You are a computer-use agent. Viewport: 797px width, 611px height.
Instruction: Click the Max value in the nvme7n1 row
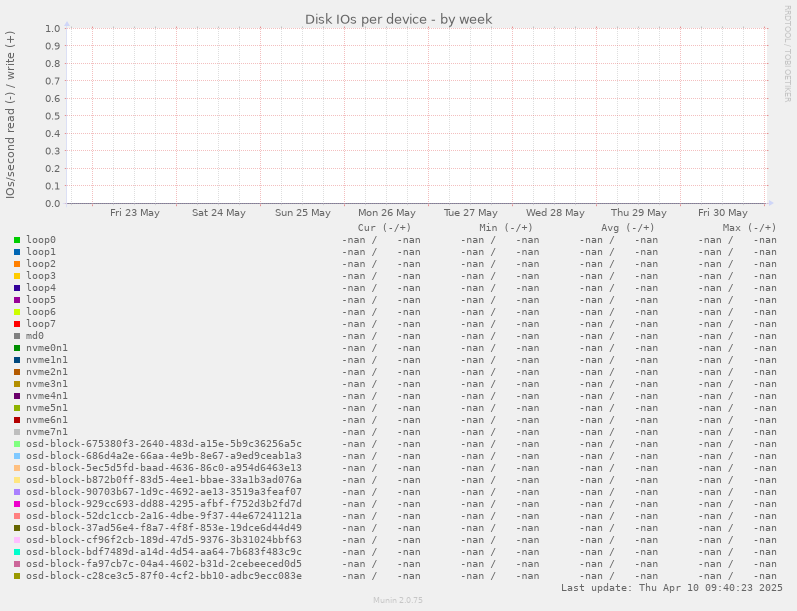738,432
